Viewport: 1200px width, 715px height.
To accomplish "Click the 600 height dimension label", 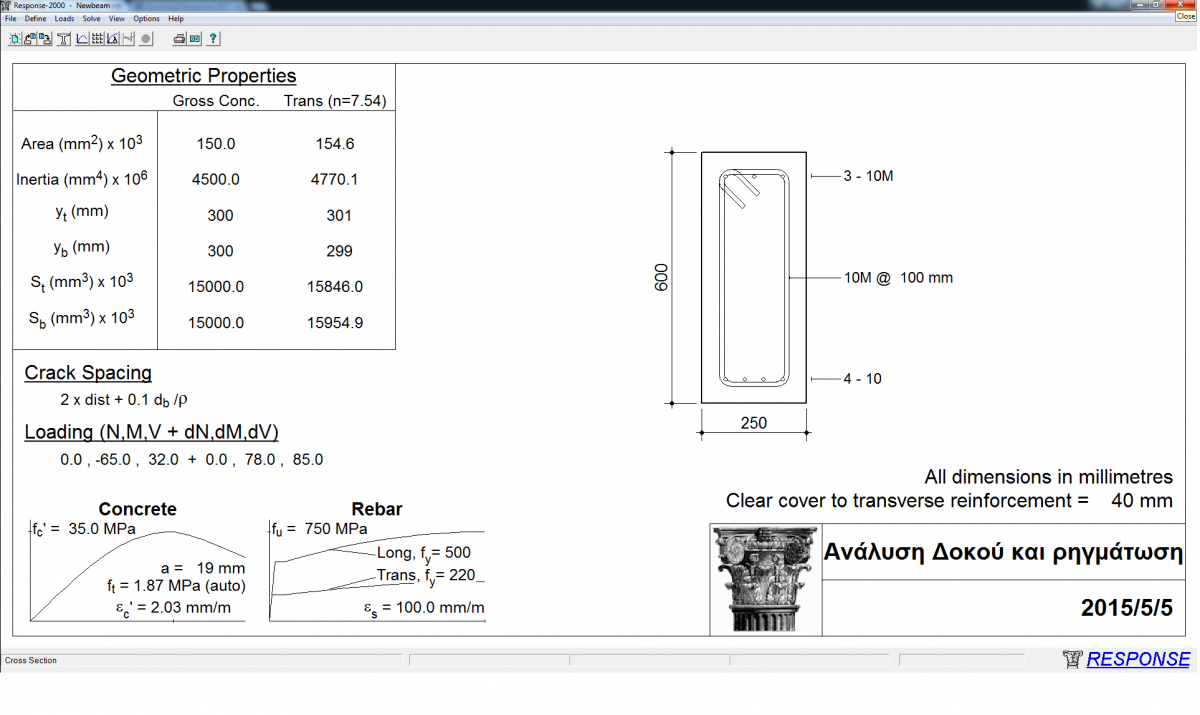I will [661, 278].
